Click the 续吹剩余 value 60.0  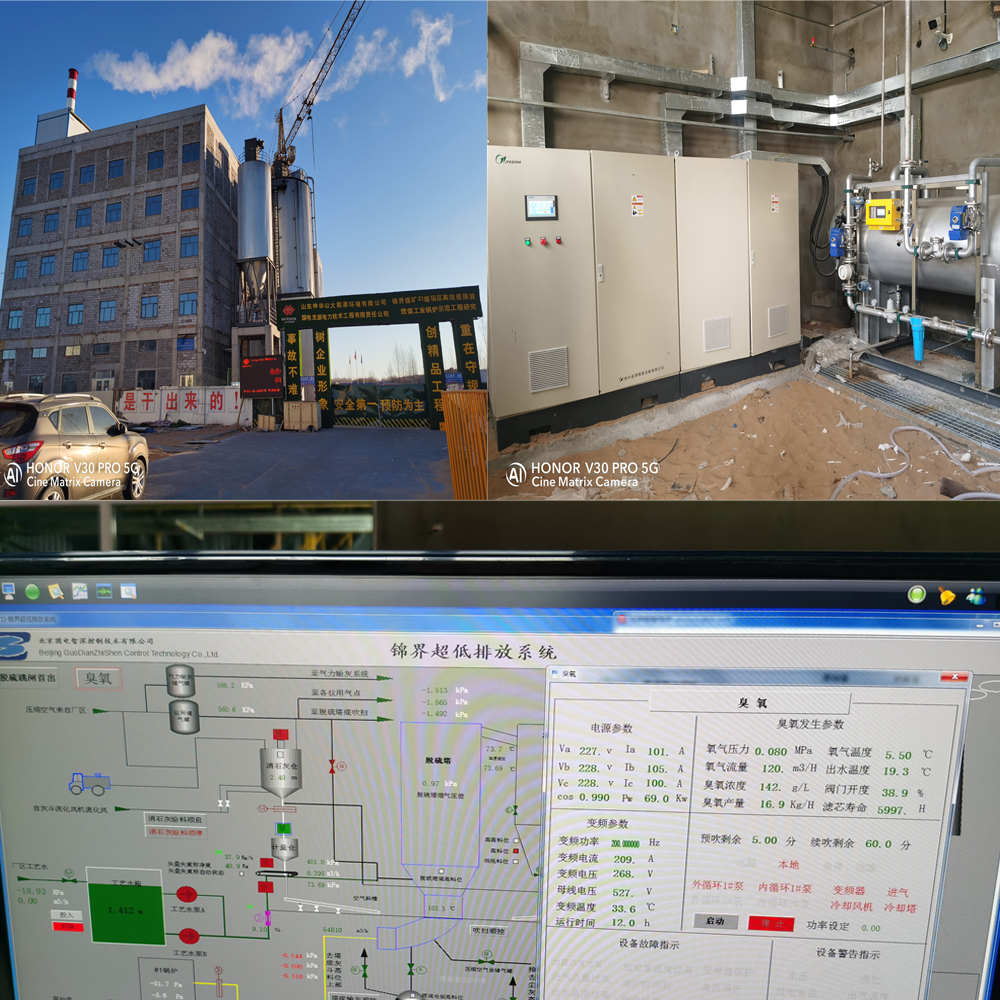coord(878,844)
